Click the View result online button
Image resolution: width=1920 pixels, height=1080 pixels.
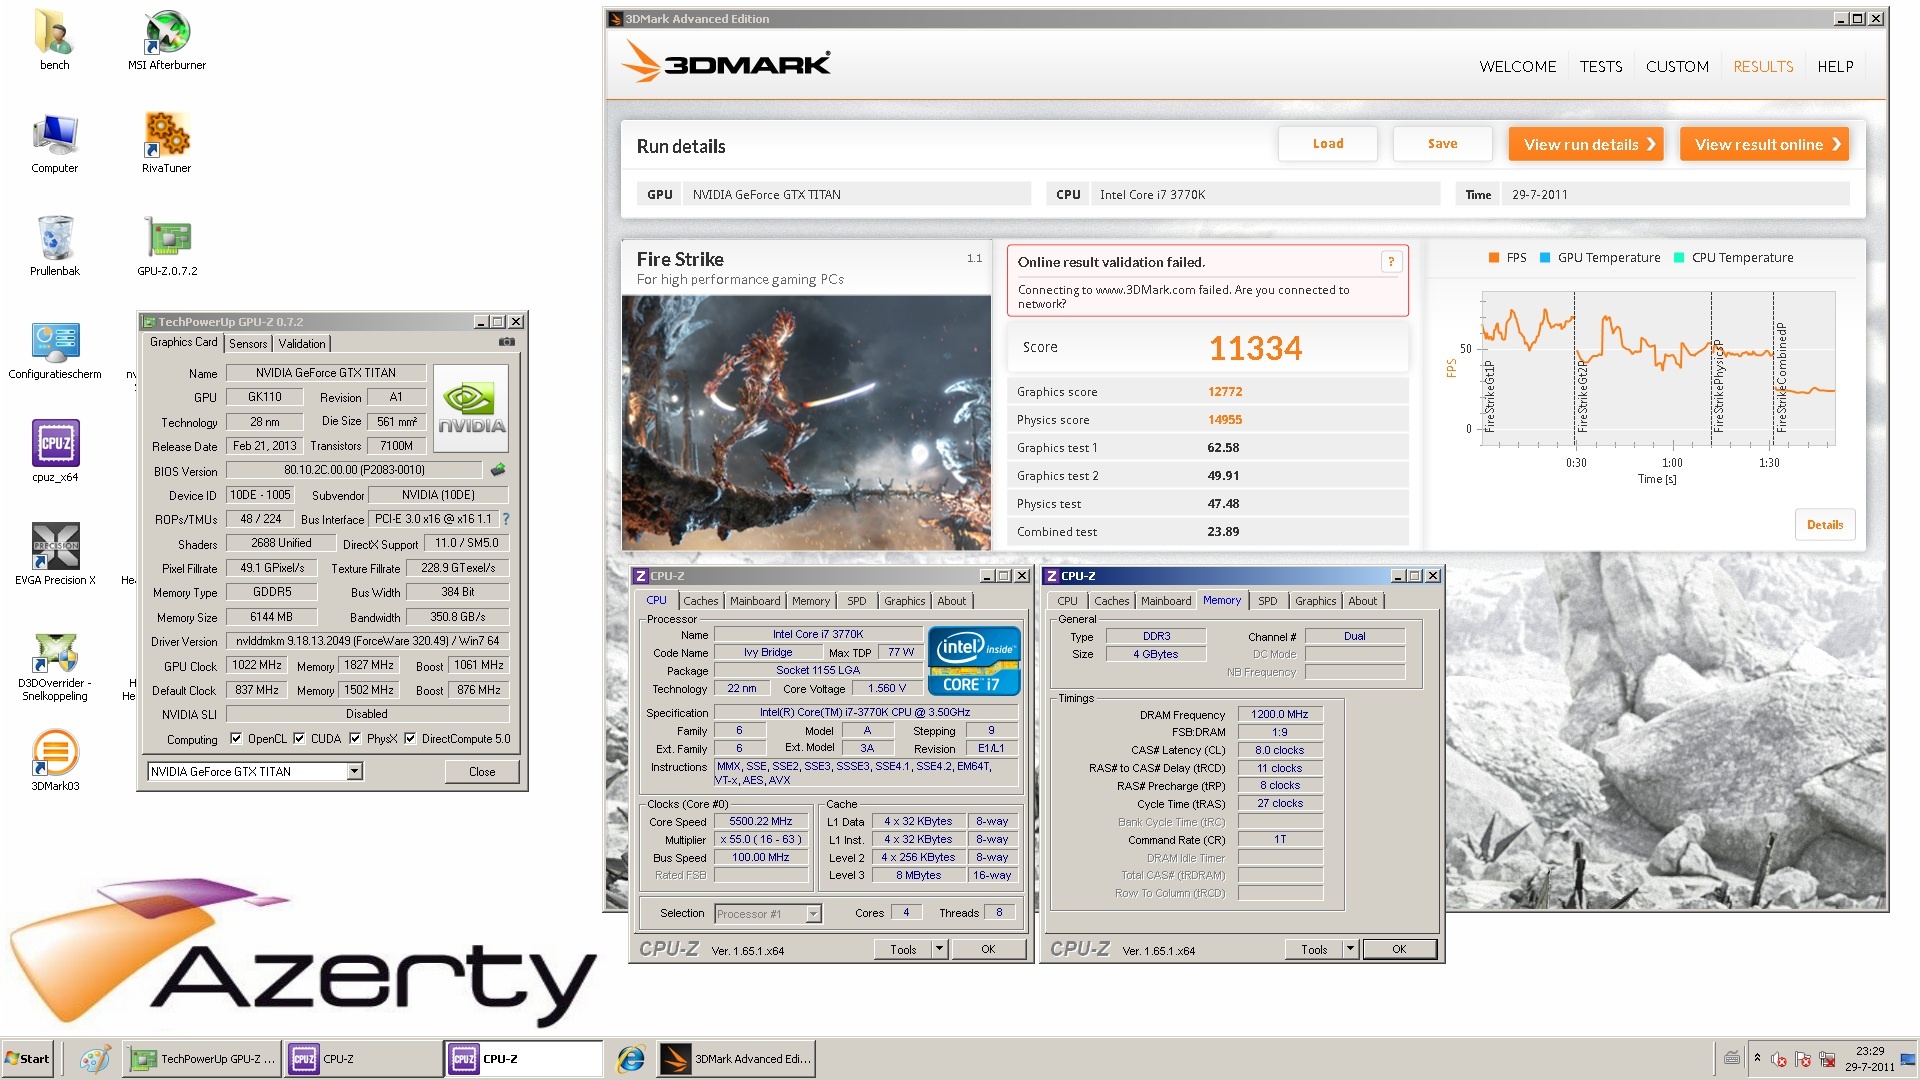pyautogui.click(x=1765, y=144)
